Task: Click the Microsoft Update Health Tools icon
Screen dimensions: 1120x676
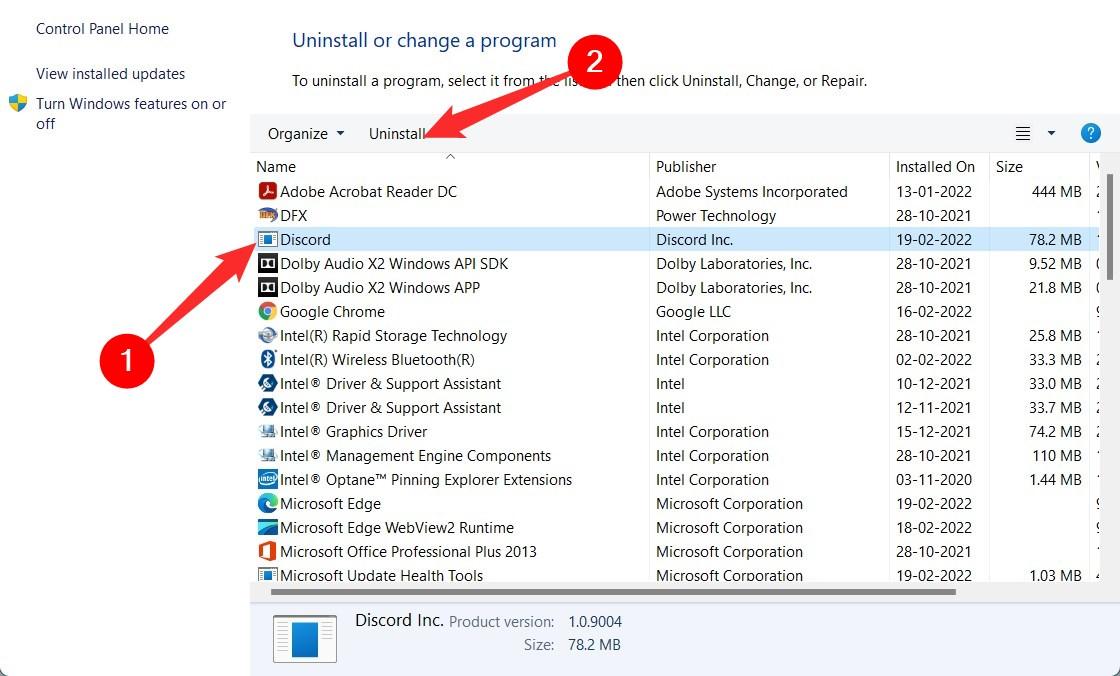Action: [x=267, y=575]
